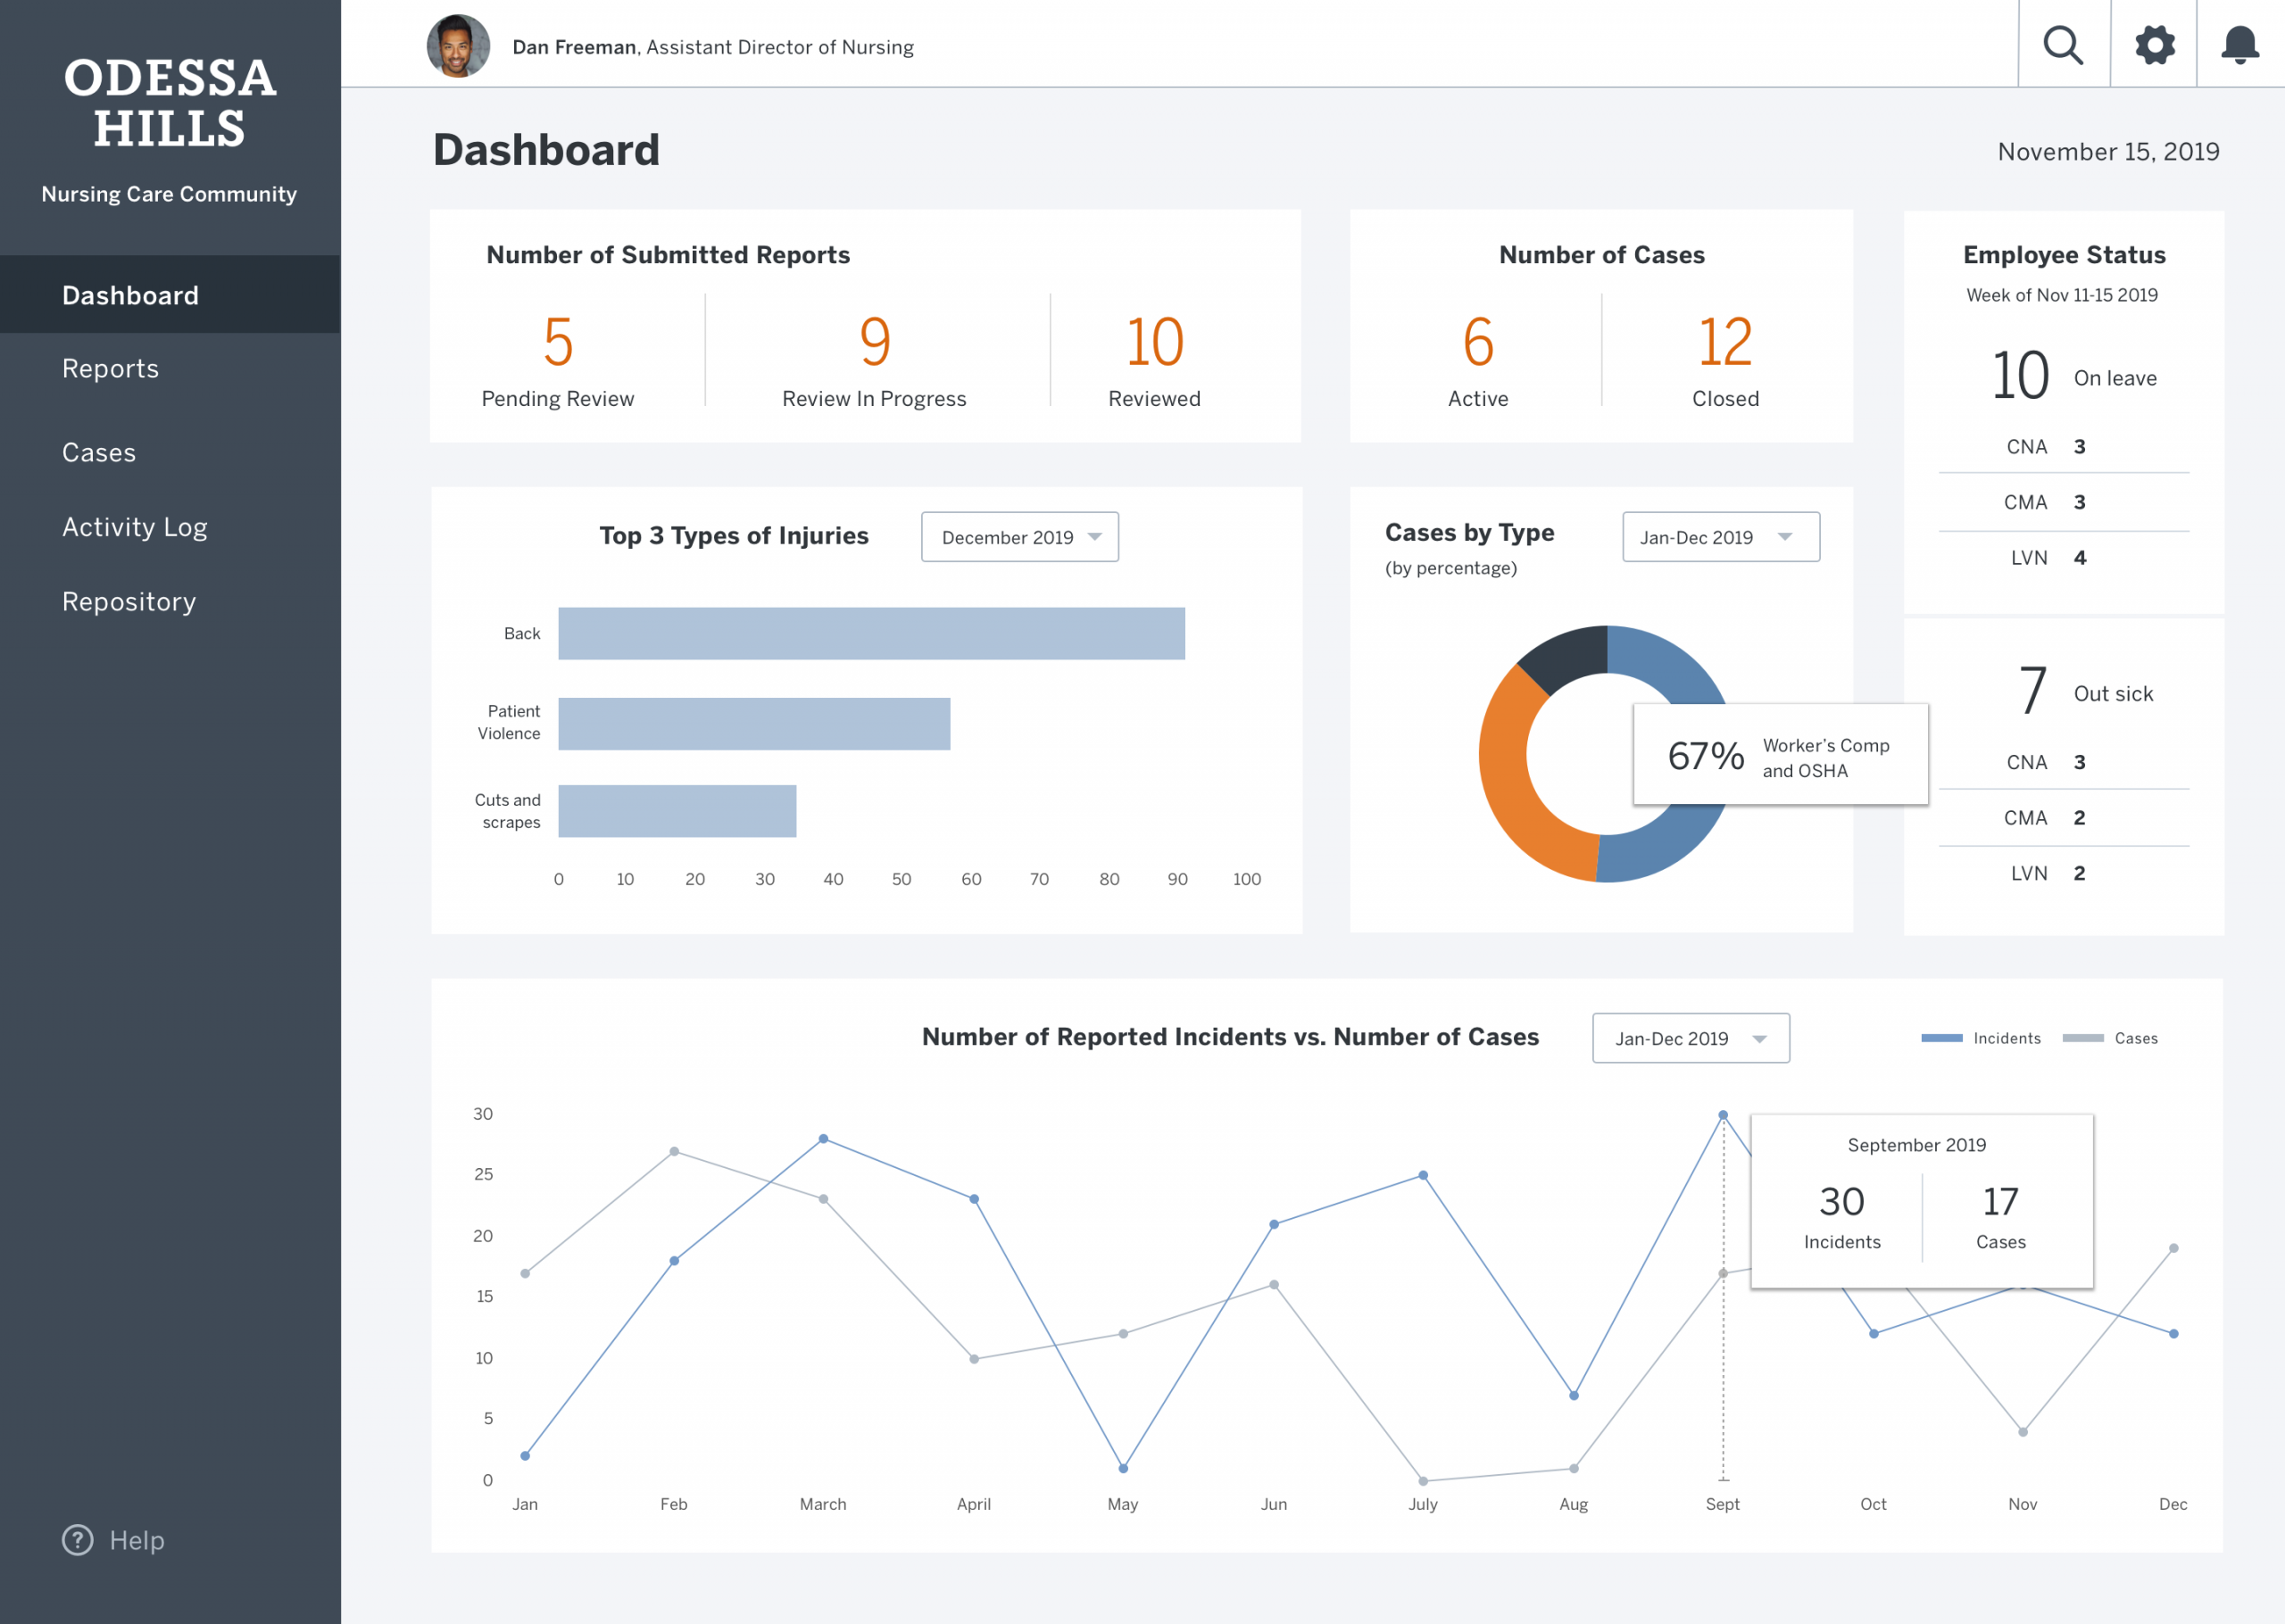
Task: Open the search magnifier icon
Action: coord(2063,45)
